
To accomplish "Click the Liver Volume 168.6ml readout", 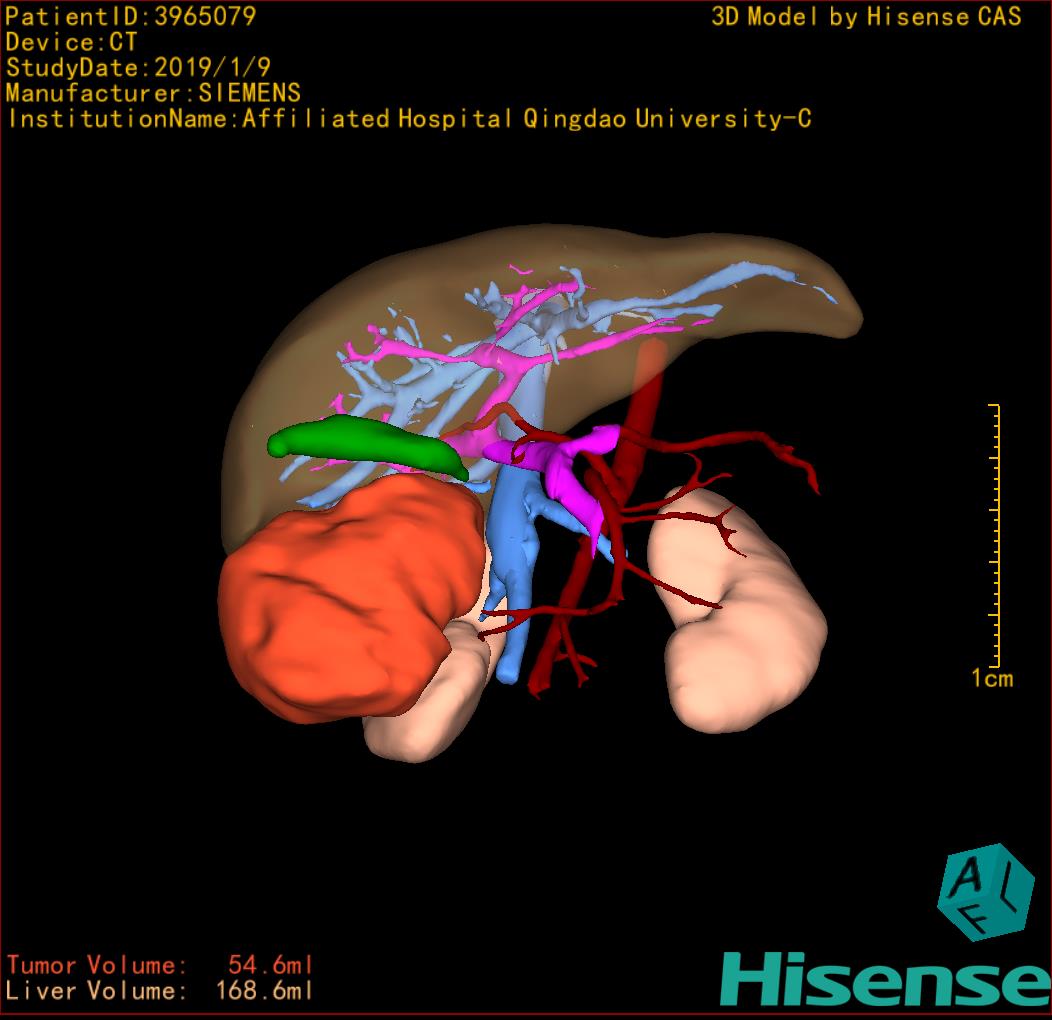I will pos(160,991).
